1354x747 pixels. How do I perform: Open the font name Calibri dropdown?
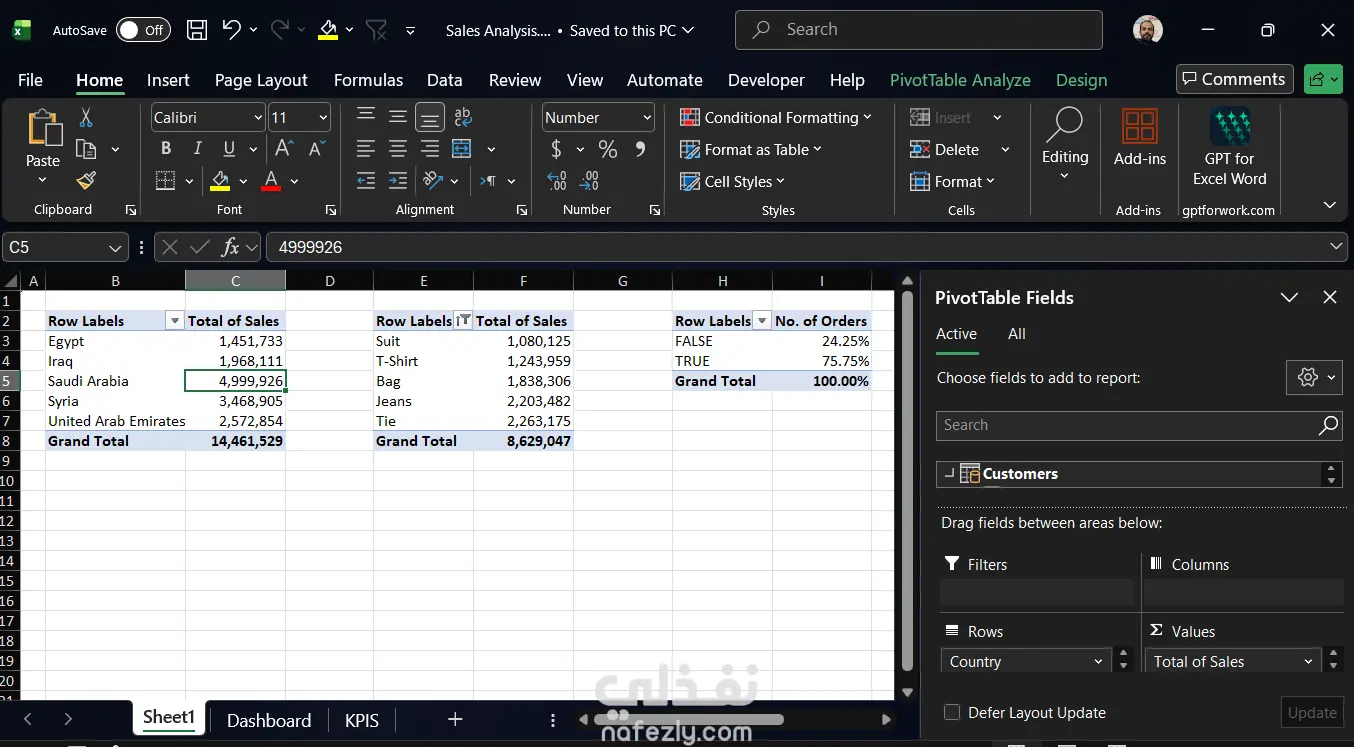point(258,118)
